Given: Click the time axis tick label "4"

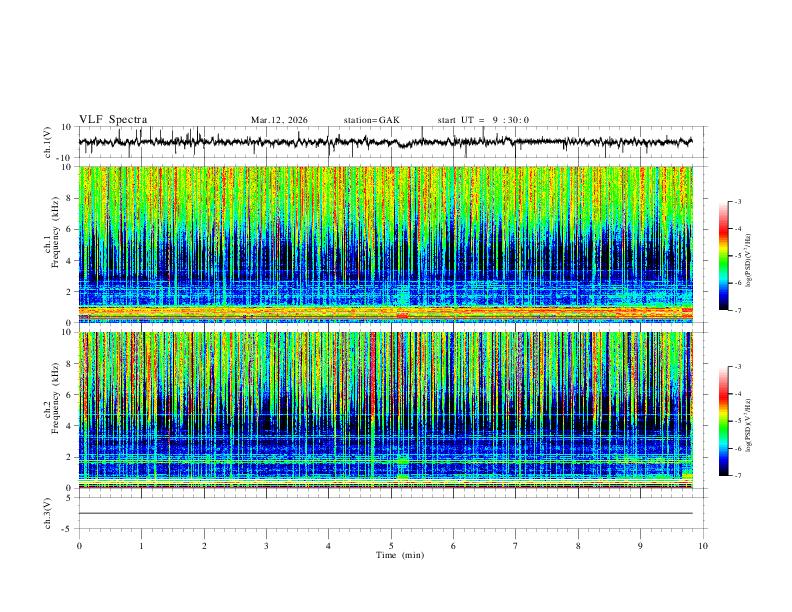Looking at the screenshot, I should pyautogui.click(x=328, y=545).
